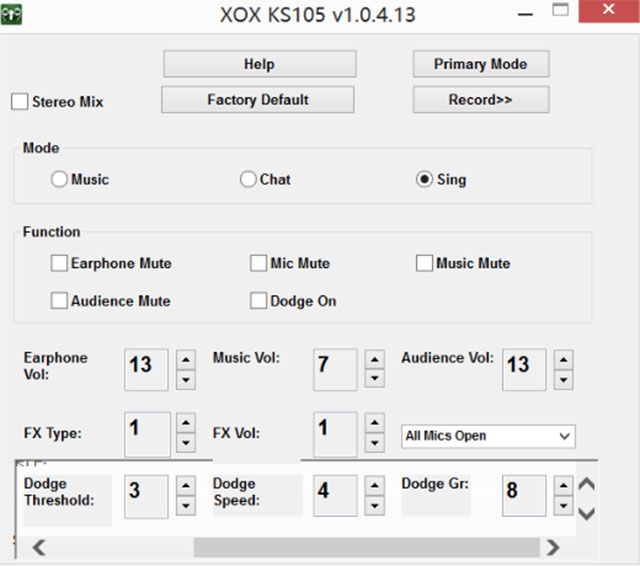
Task: Toggle the Music Mute checkbox
Action: tap(424, 263)
